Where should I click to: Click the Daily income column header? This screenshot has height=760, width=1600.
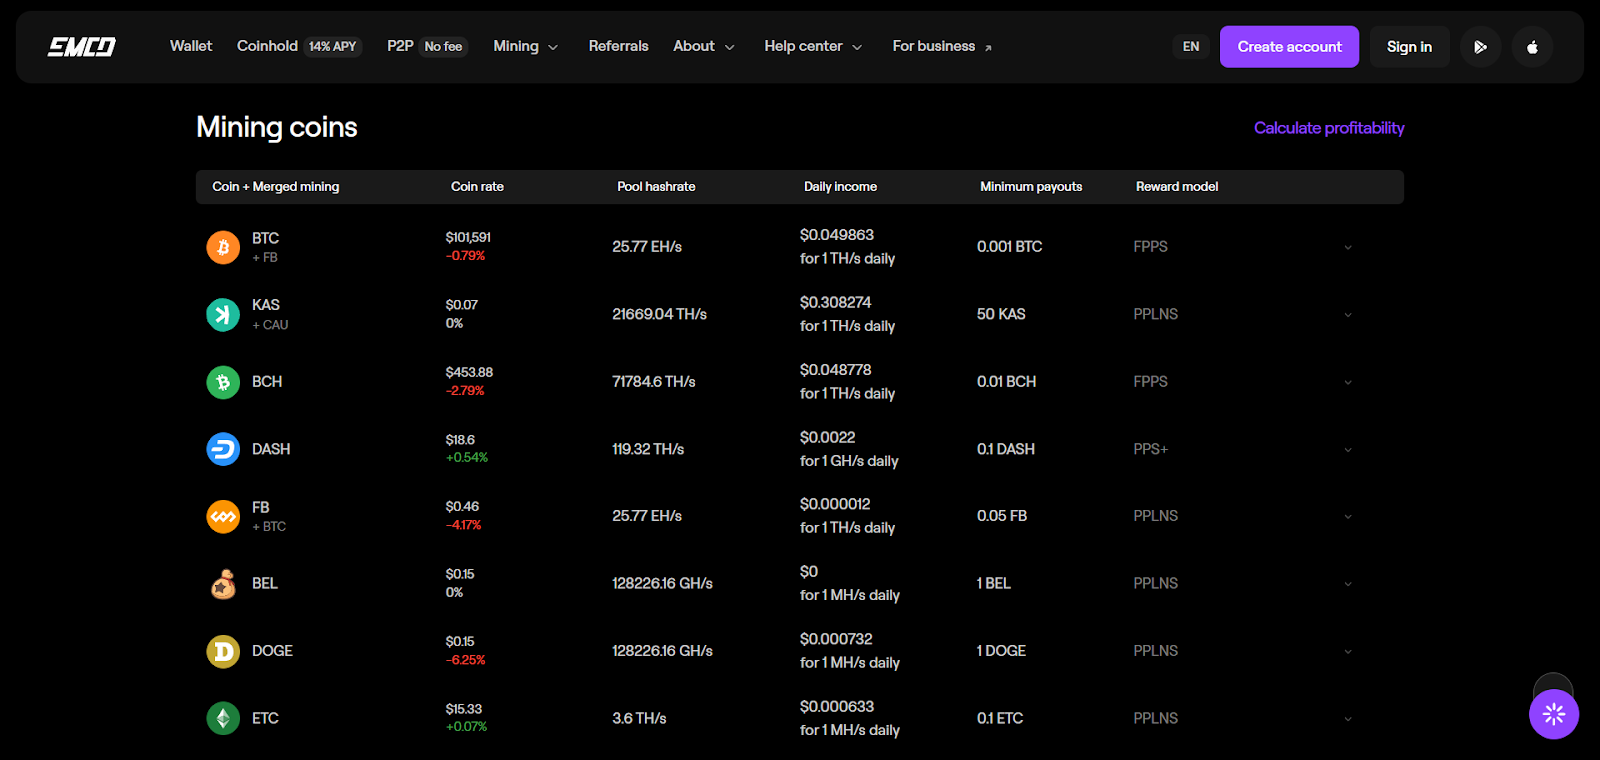pyautogui.click(x=840, y=187)
